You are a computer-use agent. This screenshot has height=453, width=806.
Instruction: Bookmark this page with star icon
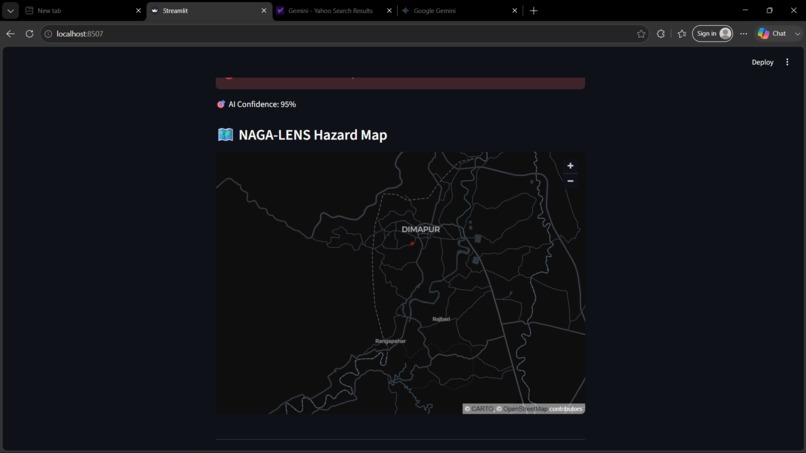(641, 33)
